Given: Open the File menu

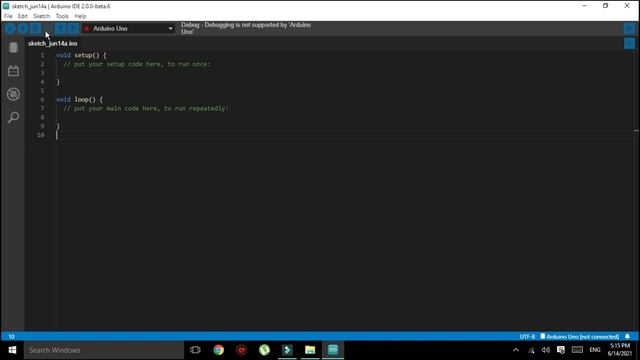Looking at the screenshot, I should click(x=8, y=16).
